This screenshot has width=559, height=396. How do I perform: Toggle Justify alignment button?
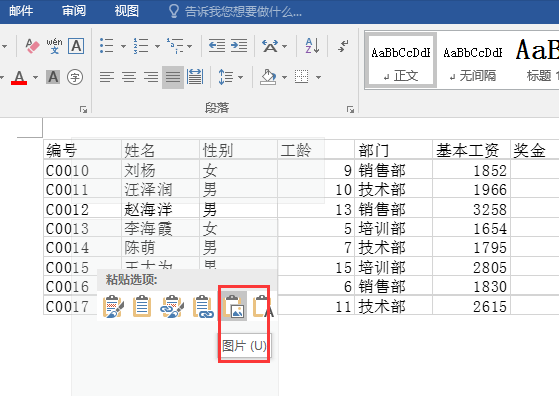[173, 77]
